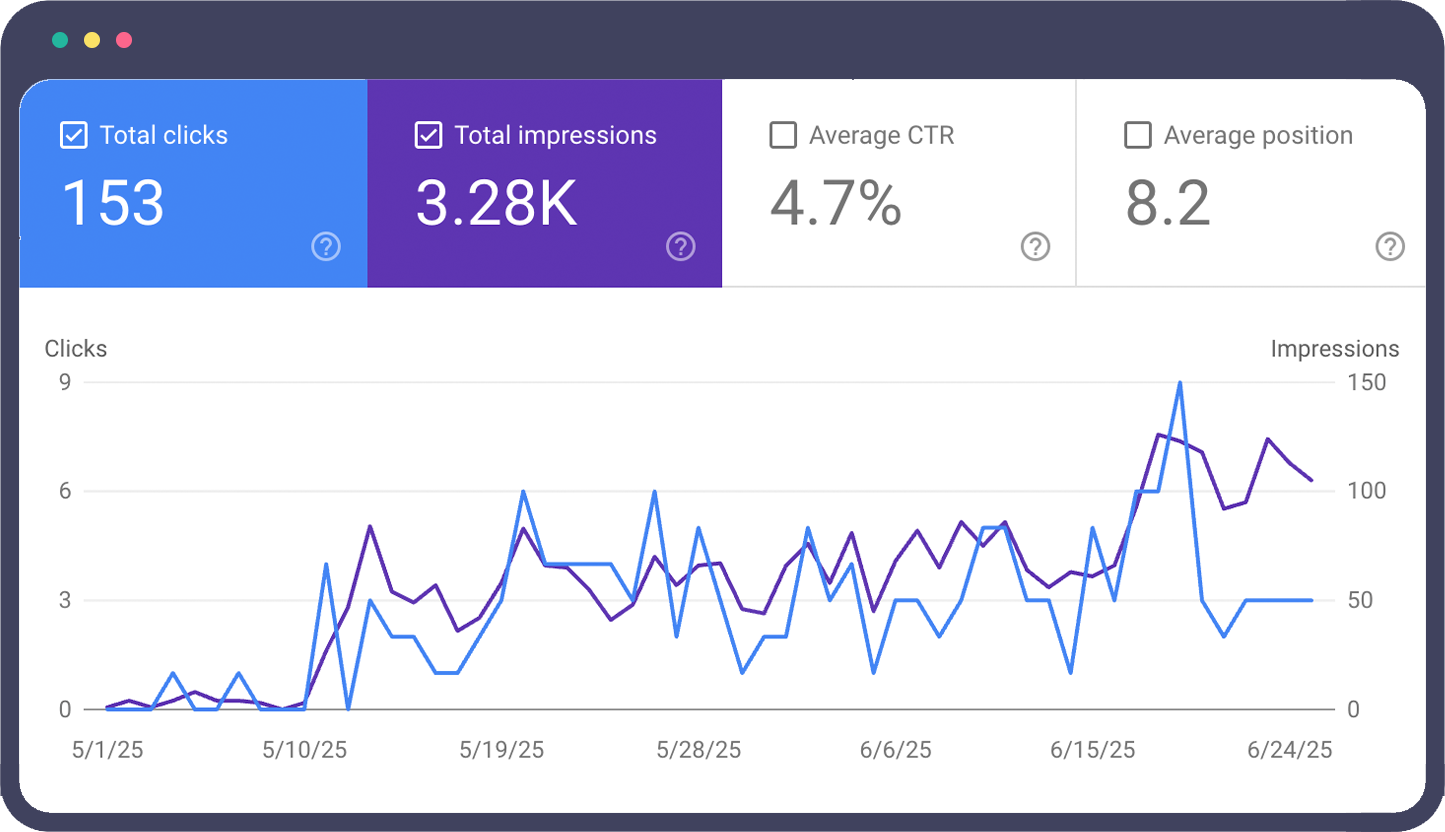Click the 5/19/25 date label
Viewport: 1445px width, 832px height.
point(501,750)
